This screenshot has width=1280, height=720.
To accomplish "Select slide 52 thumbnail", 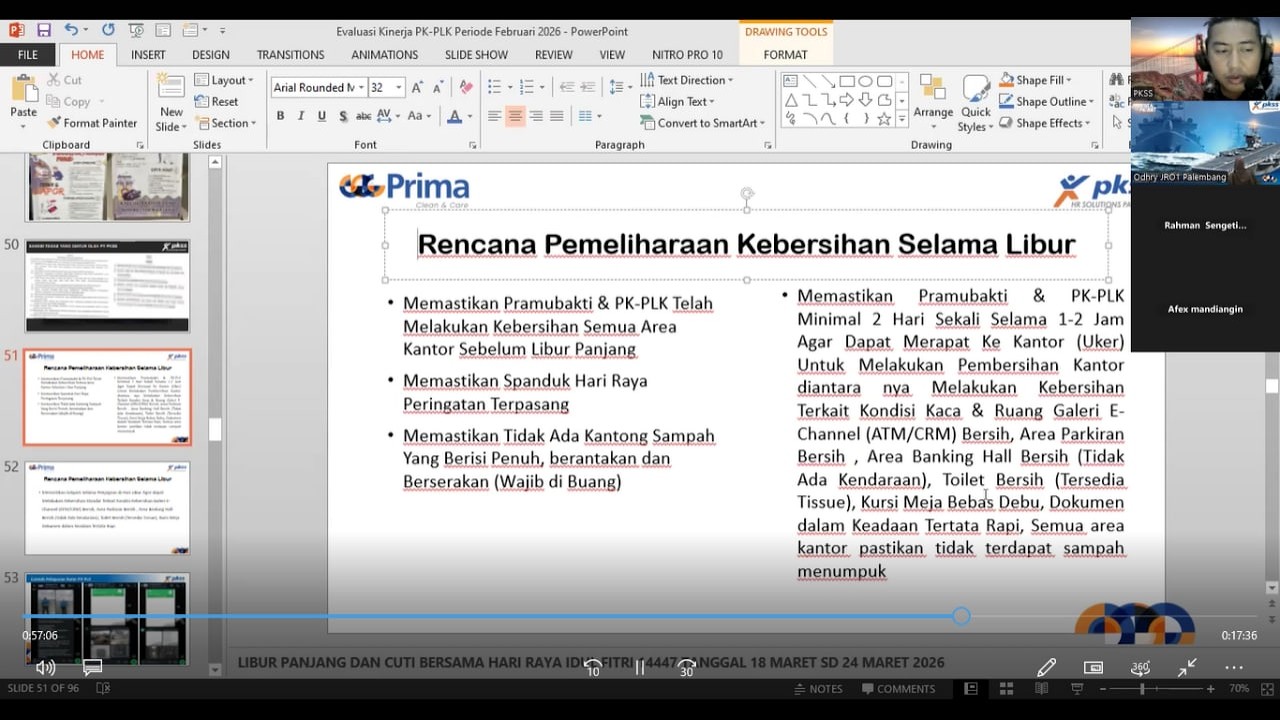I will (x=107, y=508).
